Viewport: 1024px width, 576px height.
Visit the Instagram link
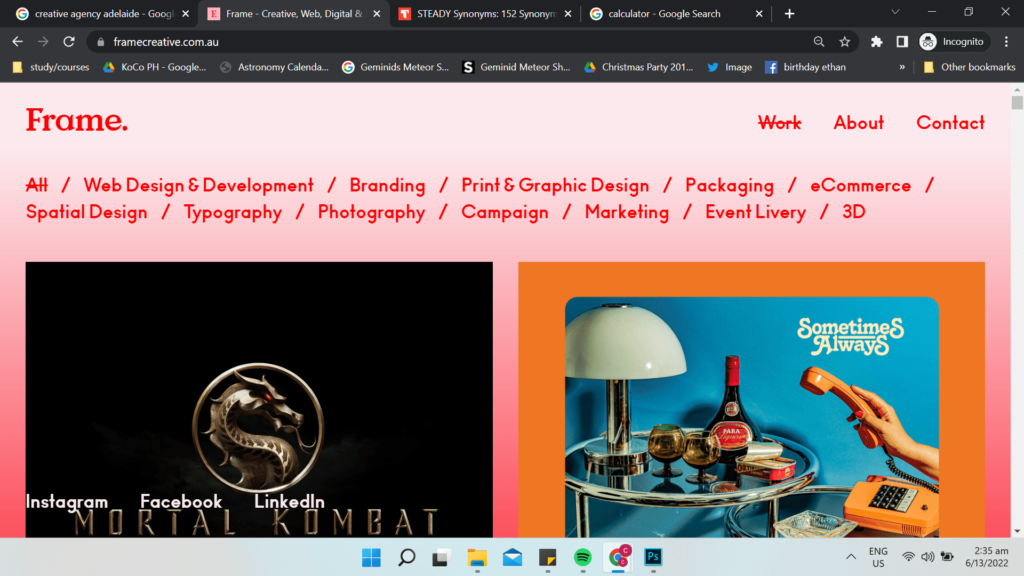coord(67,502)
